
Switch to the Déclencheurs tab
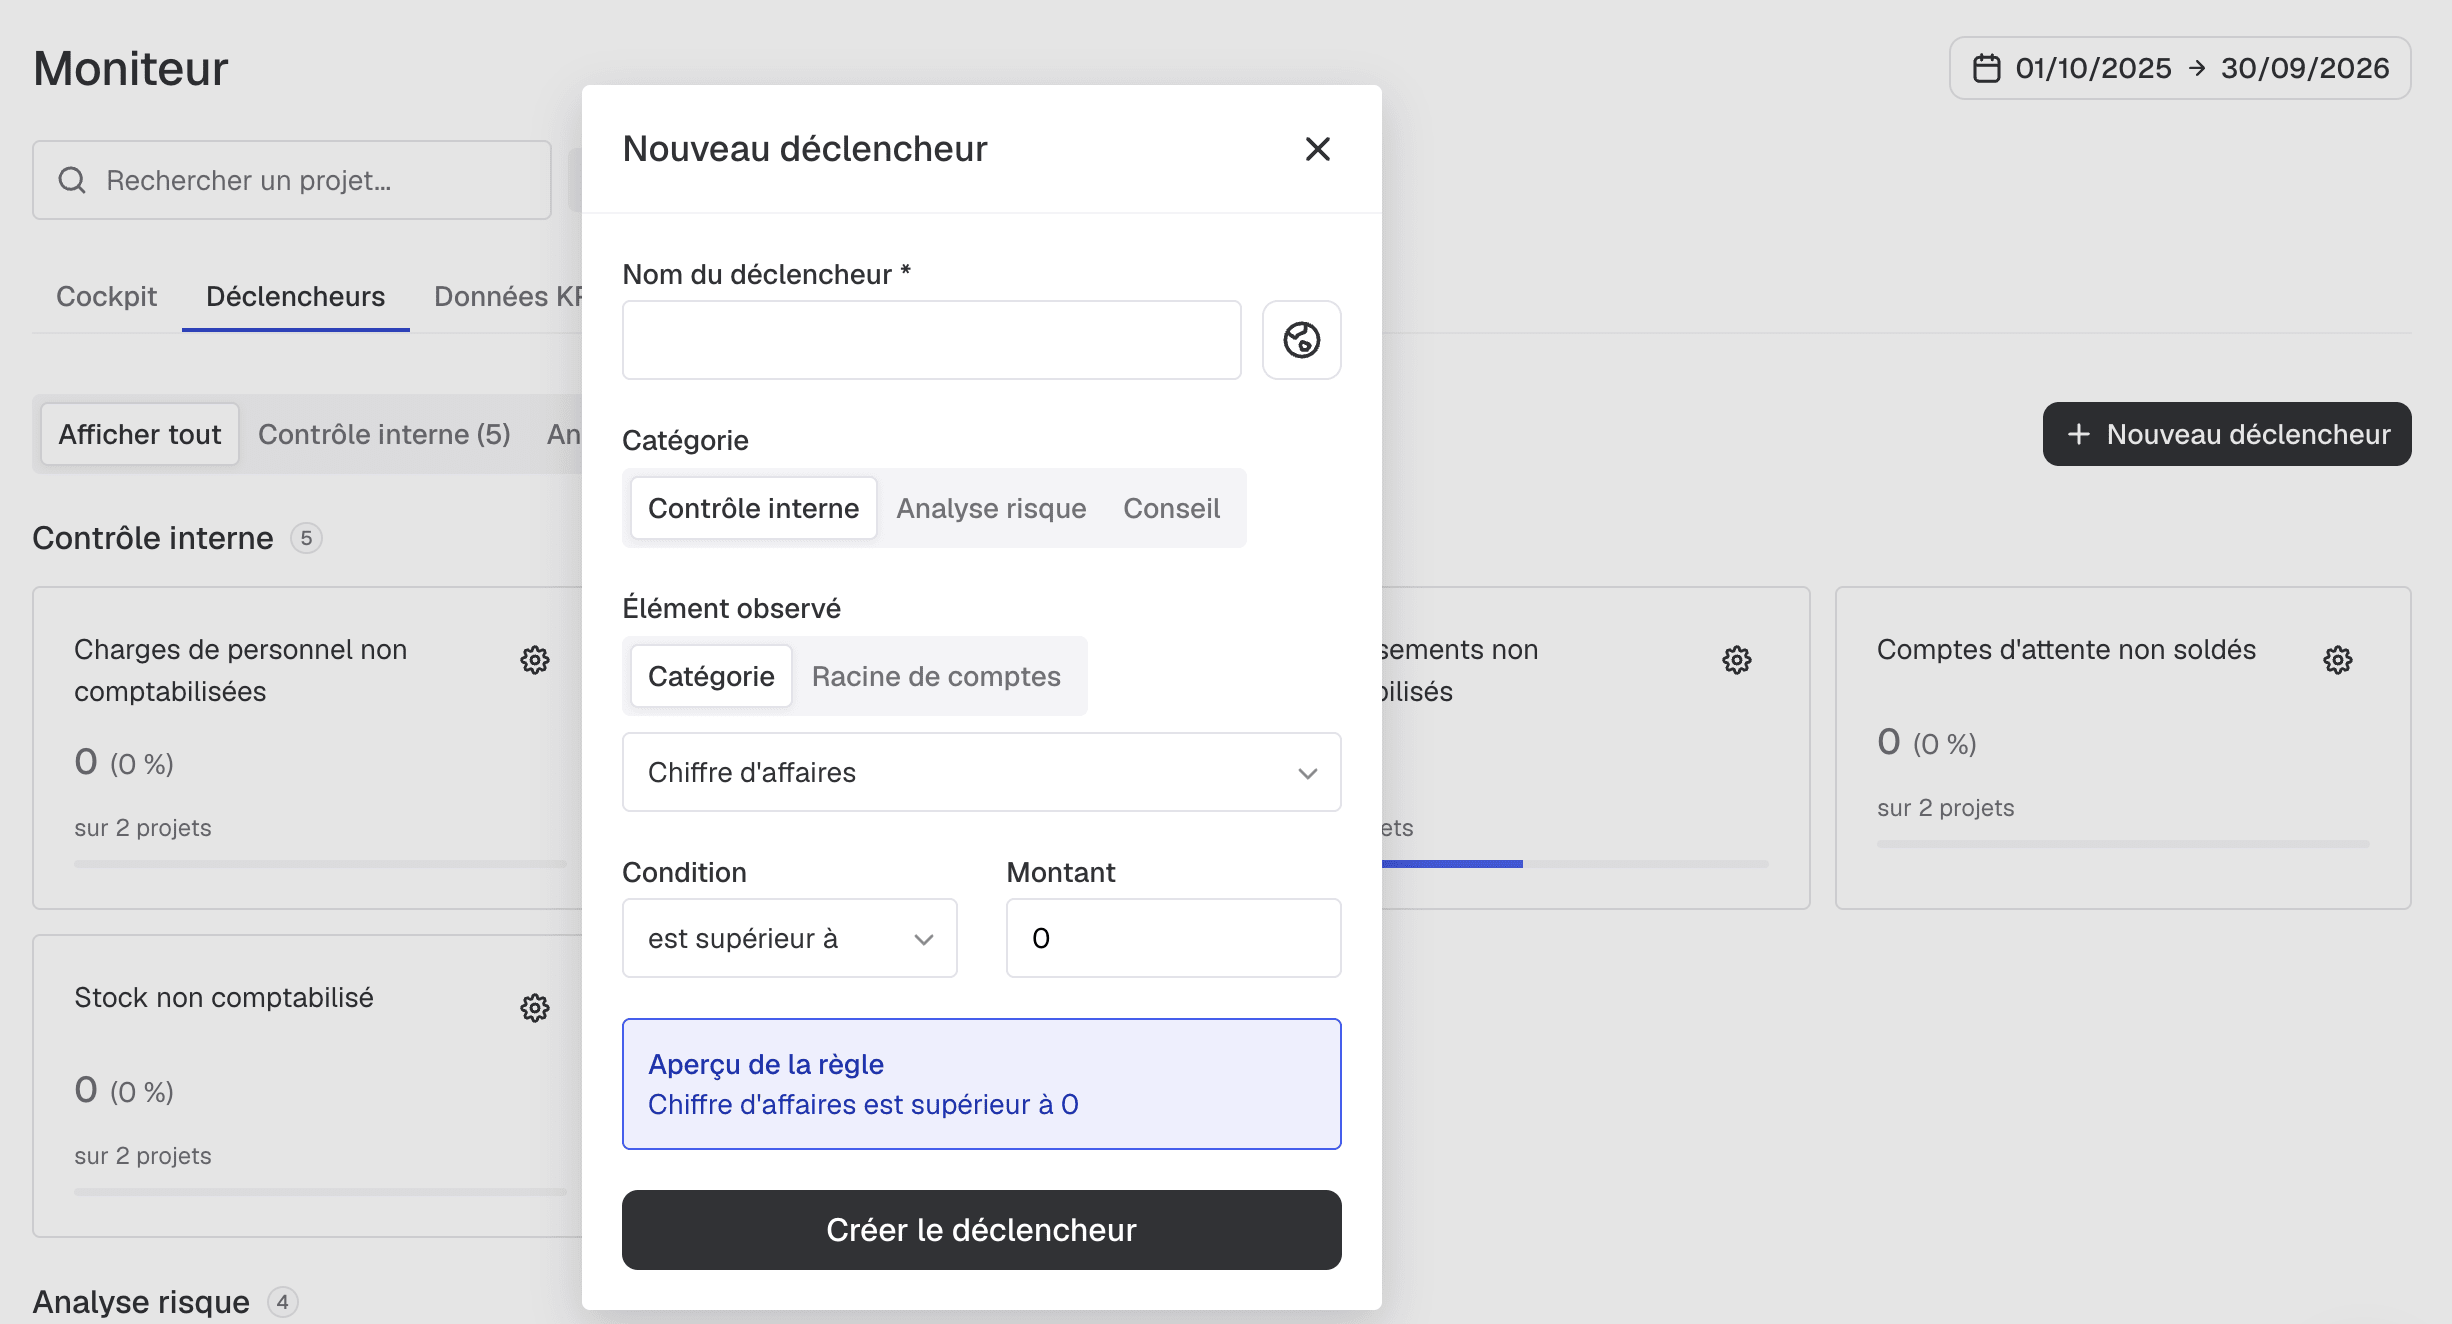coord(295,296)
